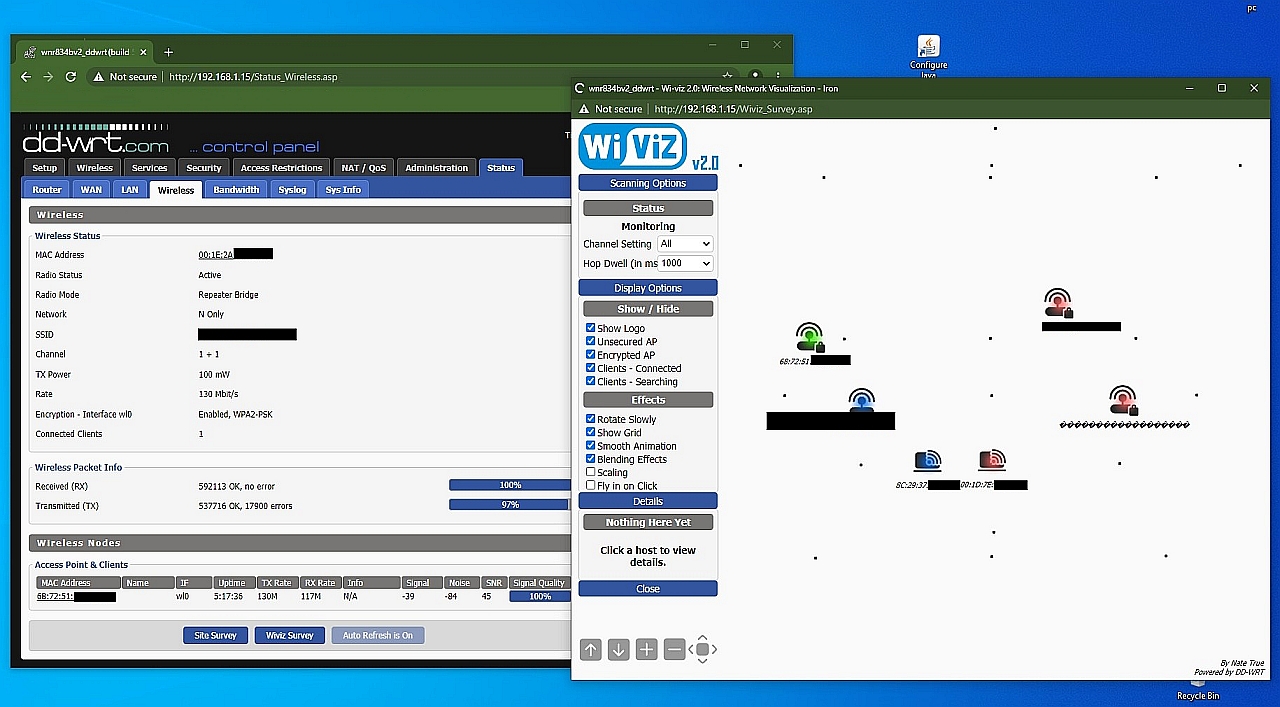
Task: Open Configure Java desktop icon
Action: pyautogui.click(x=928, y=57)
